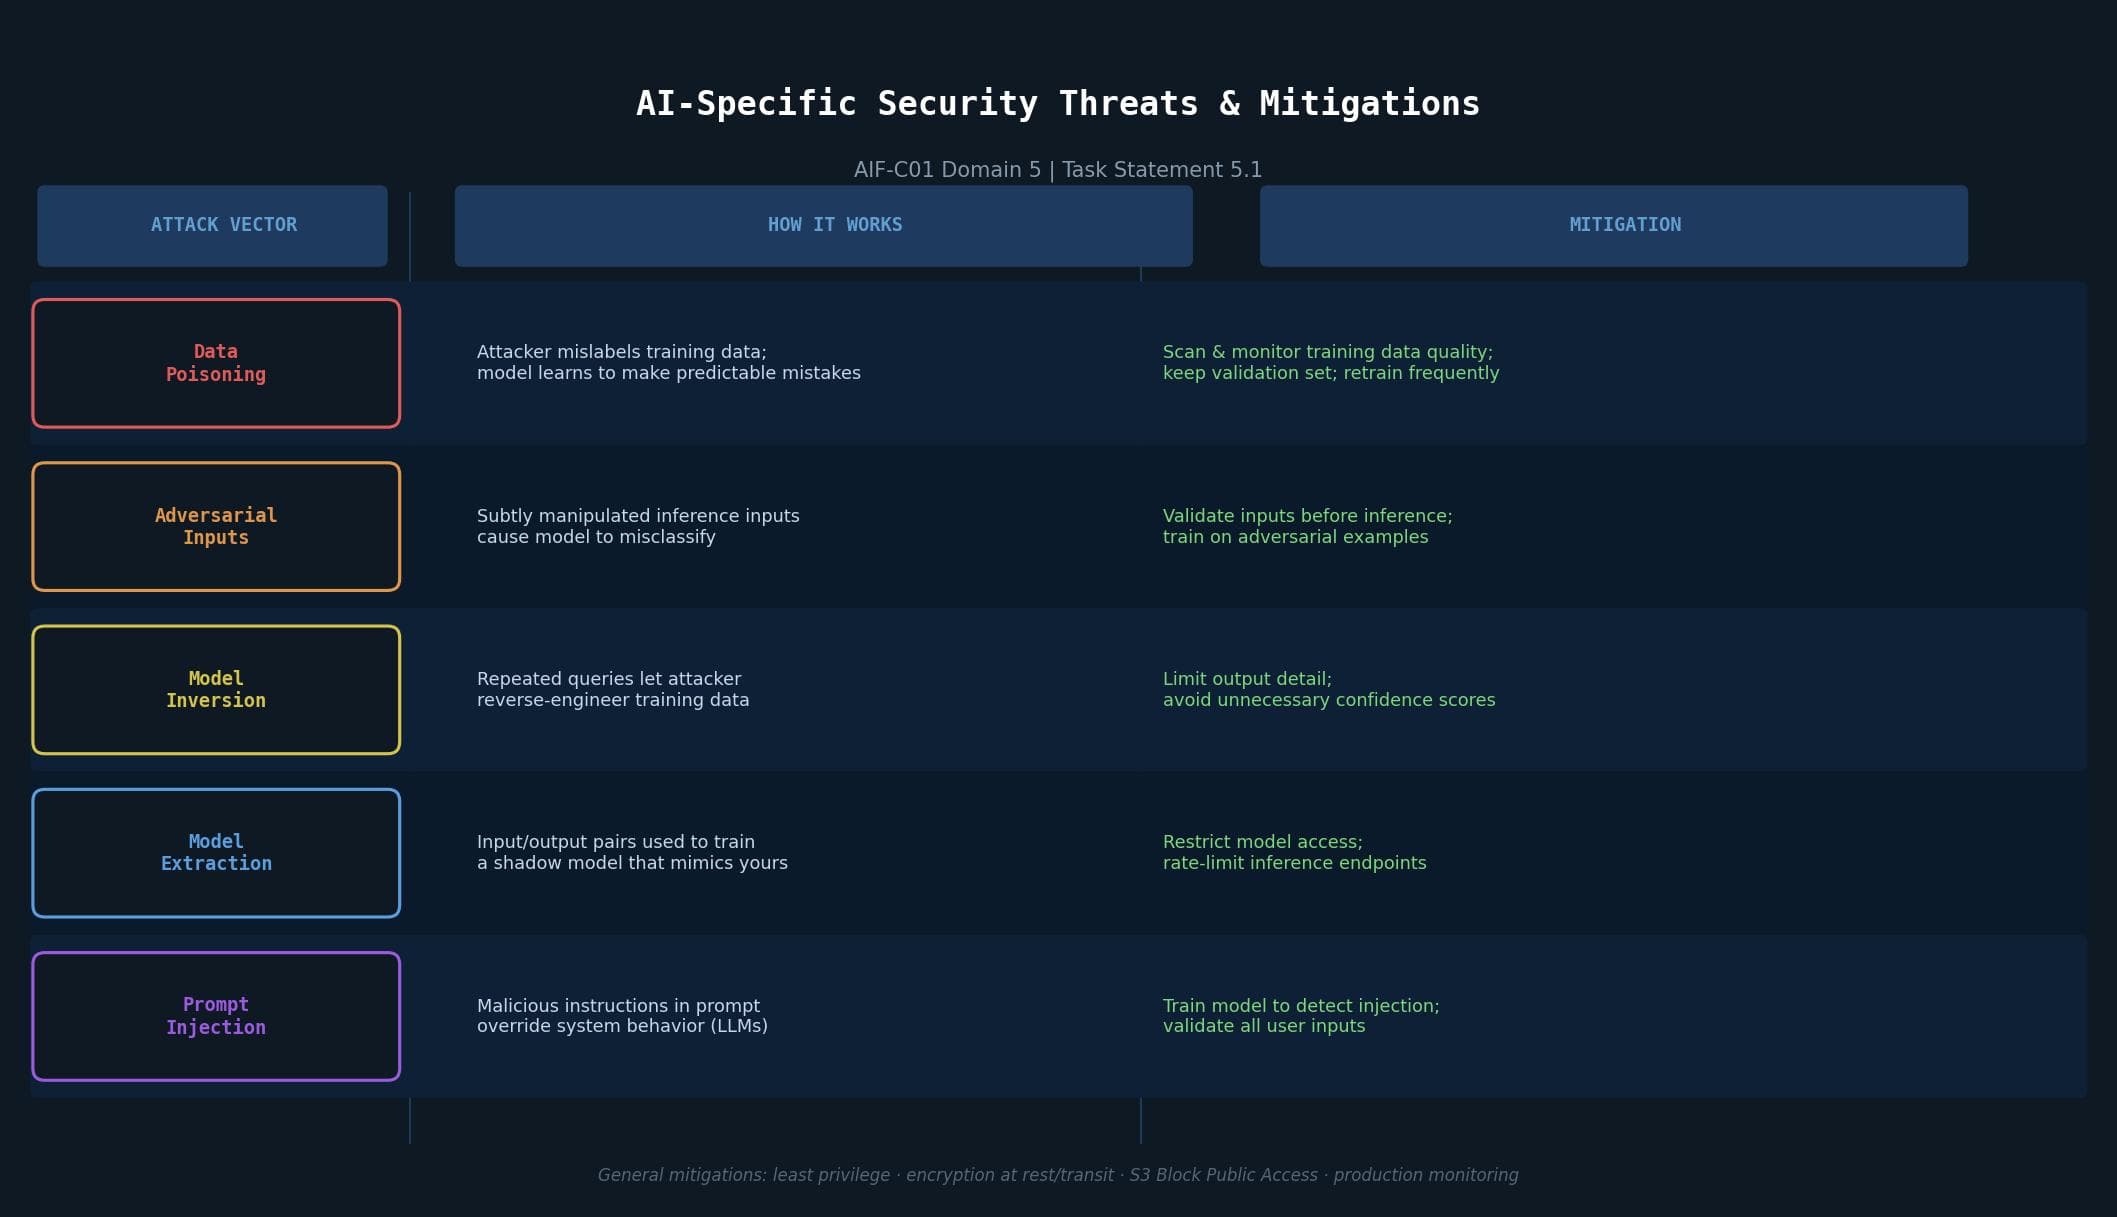Image resolution: width=2117 pixels, height=1217 pixels.
Task: Click the General mitigations footer text
Action: (1058, 1175)
